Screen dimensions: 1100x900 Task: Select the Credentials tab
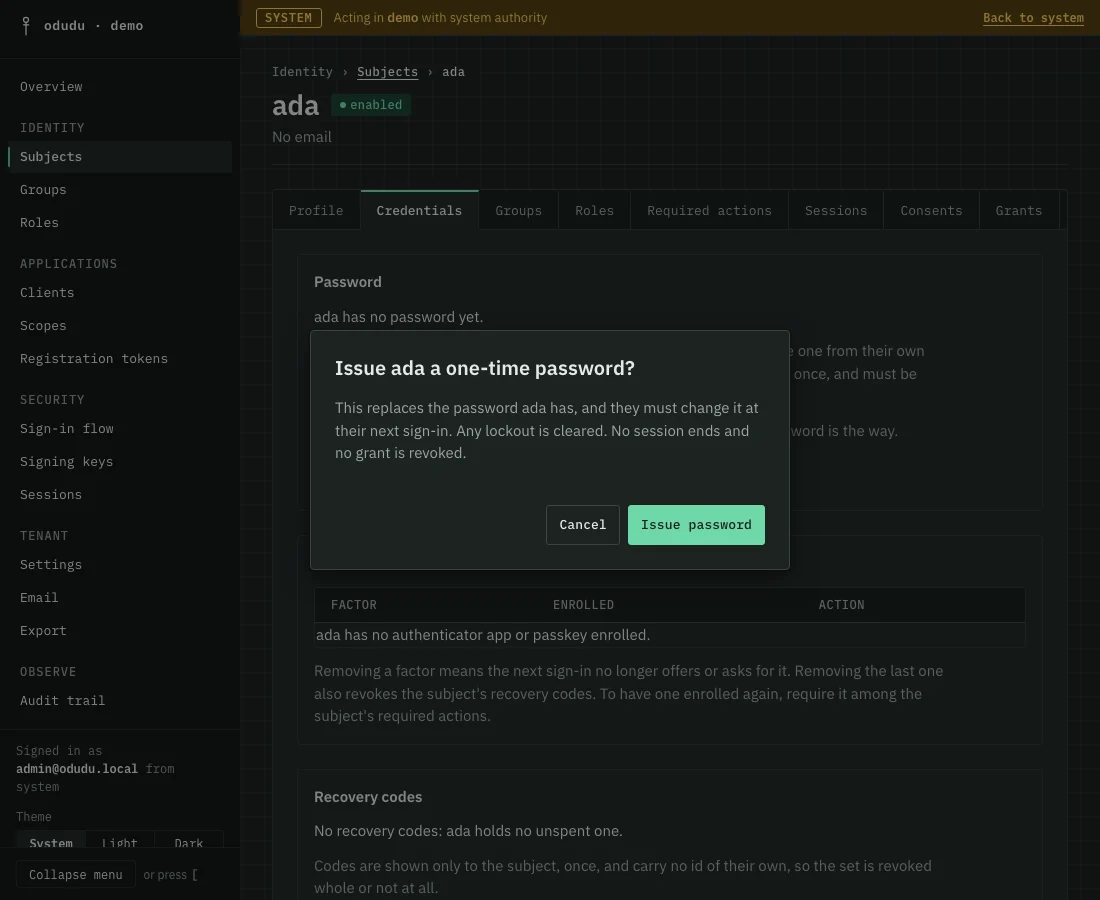(x=419, y=210)
